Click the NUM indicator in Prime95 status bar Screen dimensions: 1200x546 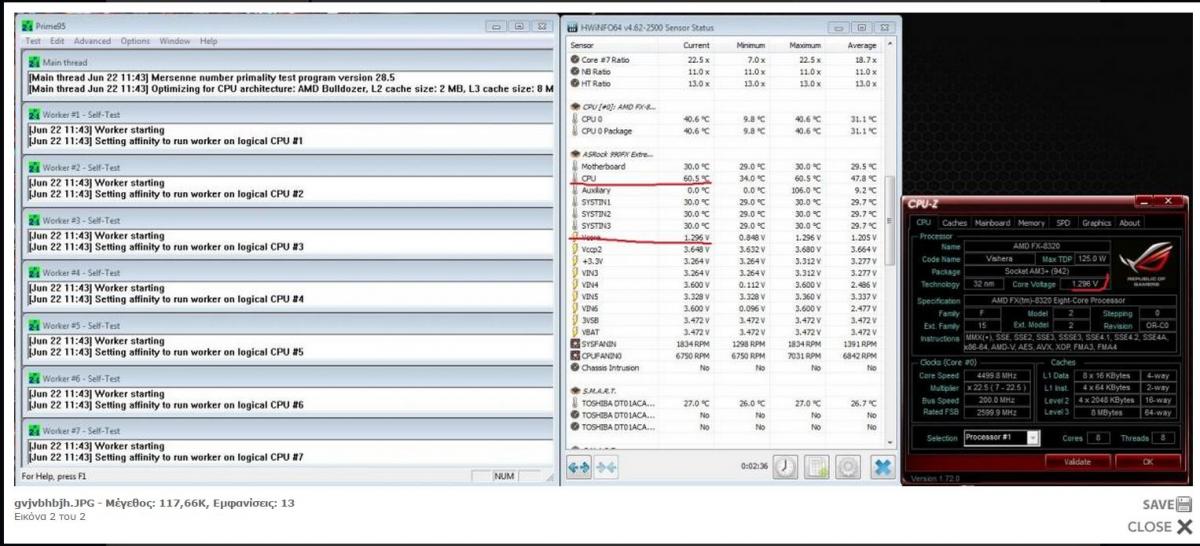(x=505, y=476)
